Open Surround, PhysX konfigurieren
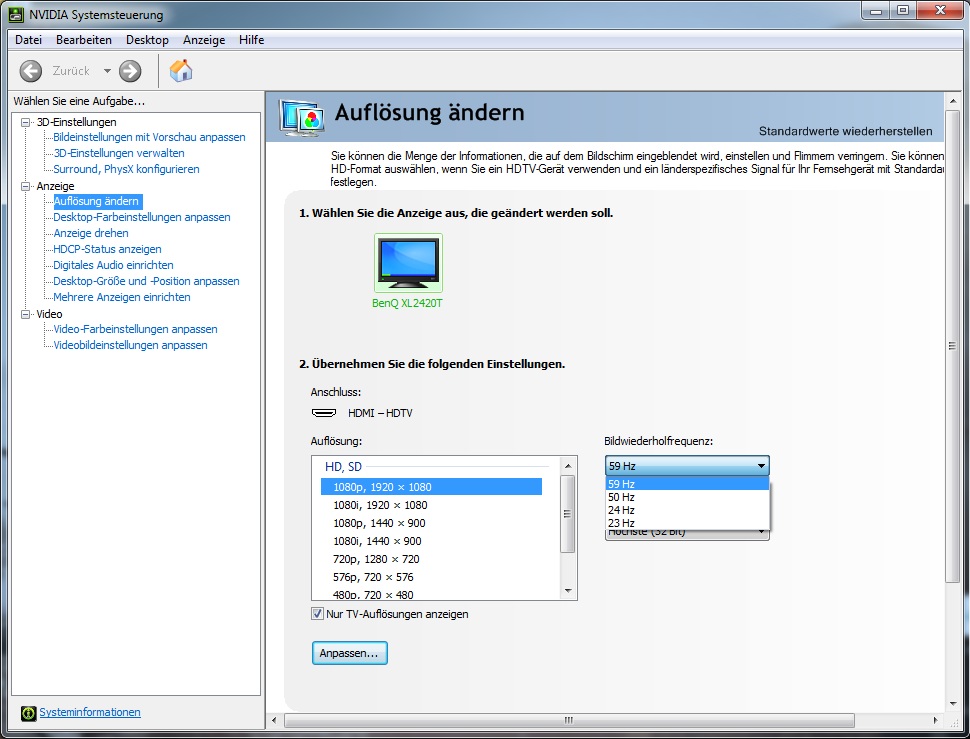Screen dimensions: 970x739 coord(126,169)
